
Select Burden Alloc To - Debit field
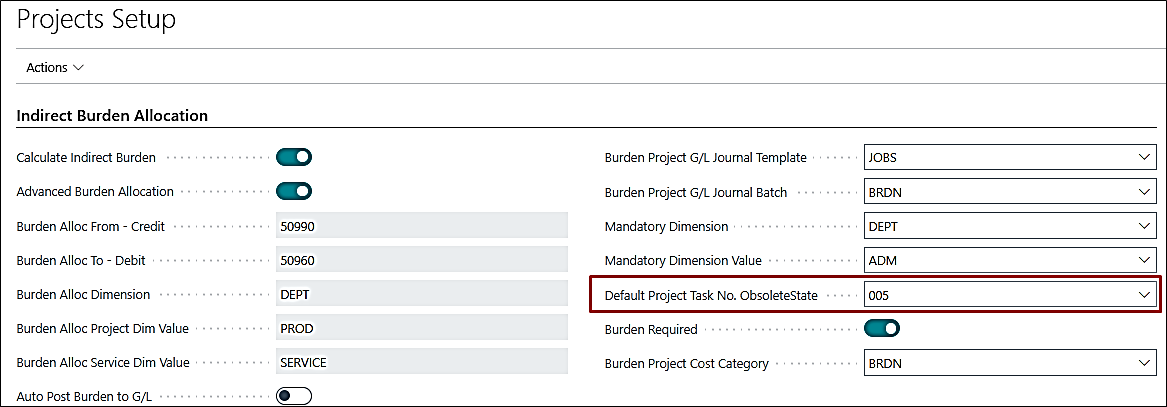(x=421, y=260)
